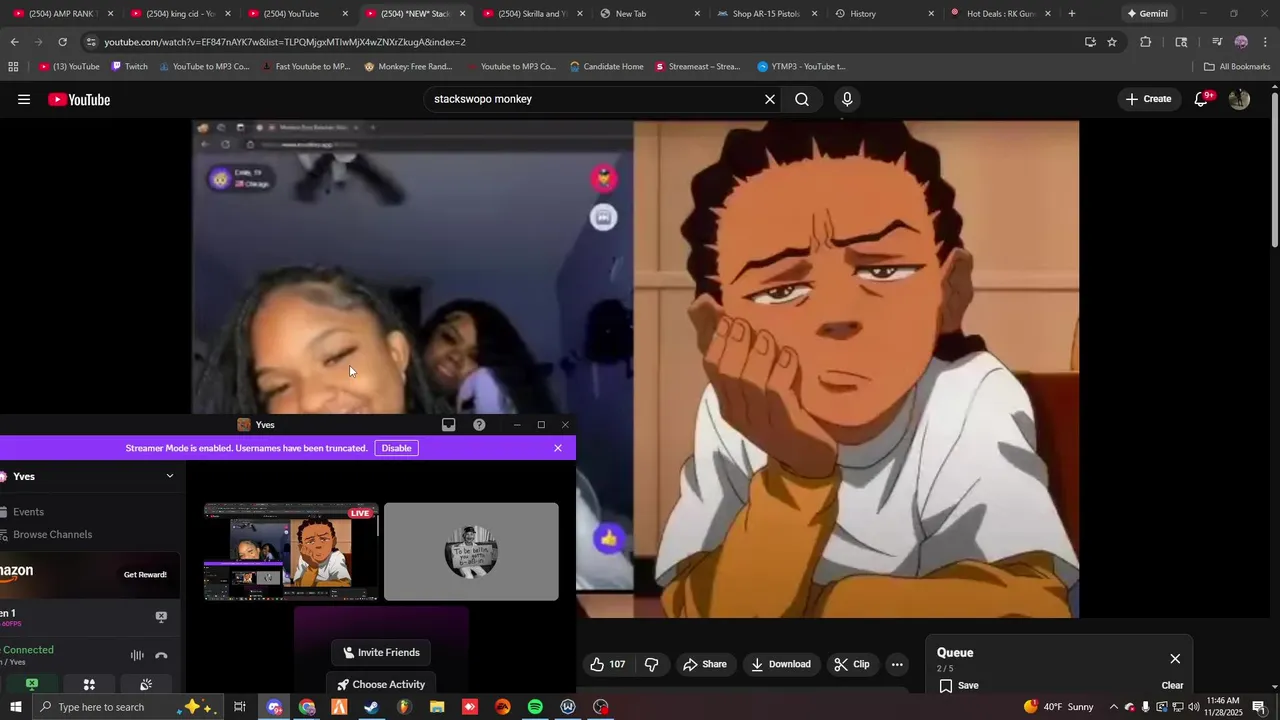Viewport: 1280px width, 720px height.
Task: Expand the Yves server dropdown
Action: pyautogui.click(x=170, y=476)
